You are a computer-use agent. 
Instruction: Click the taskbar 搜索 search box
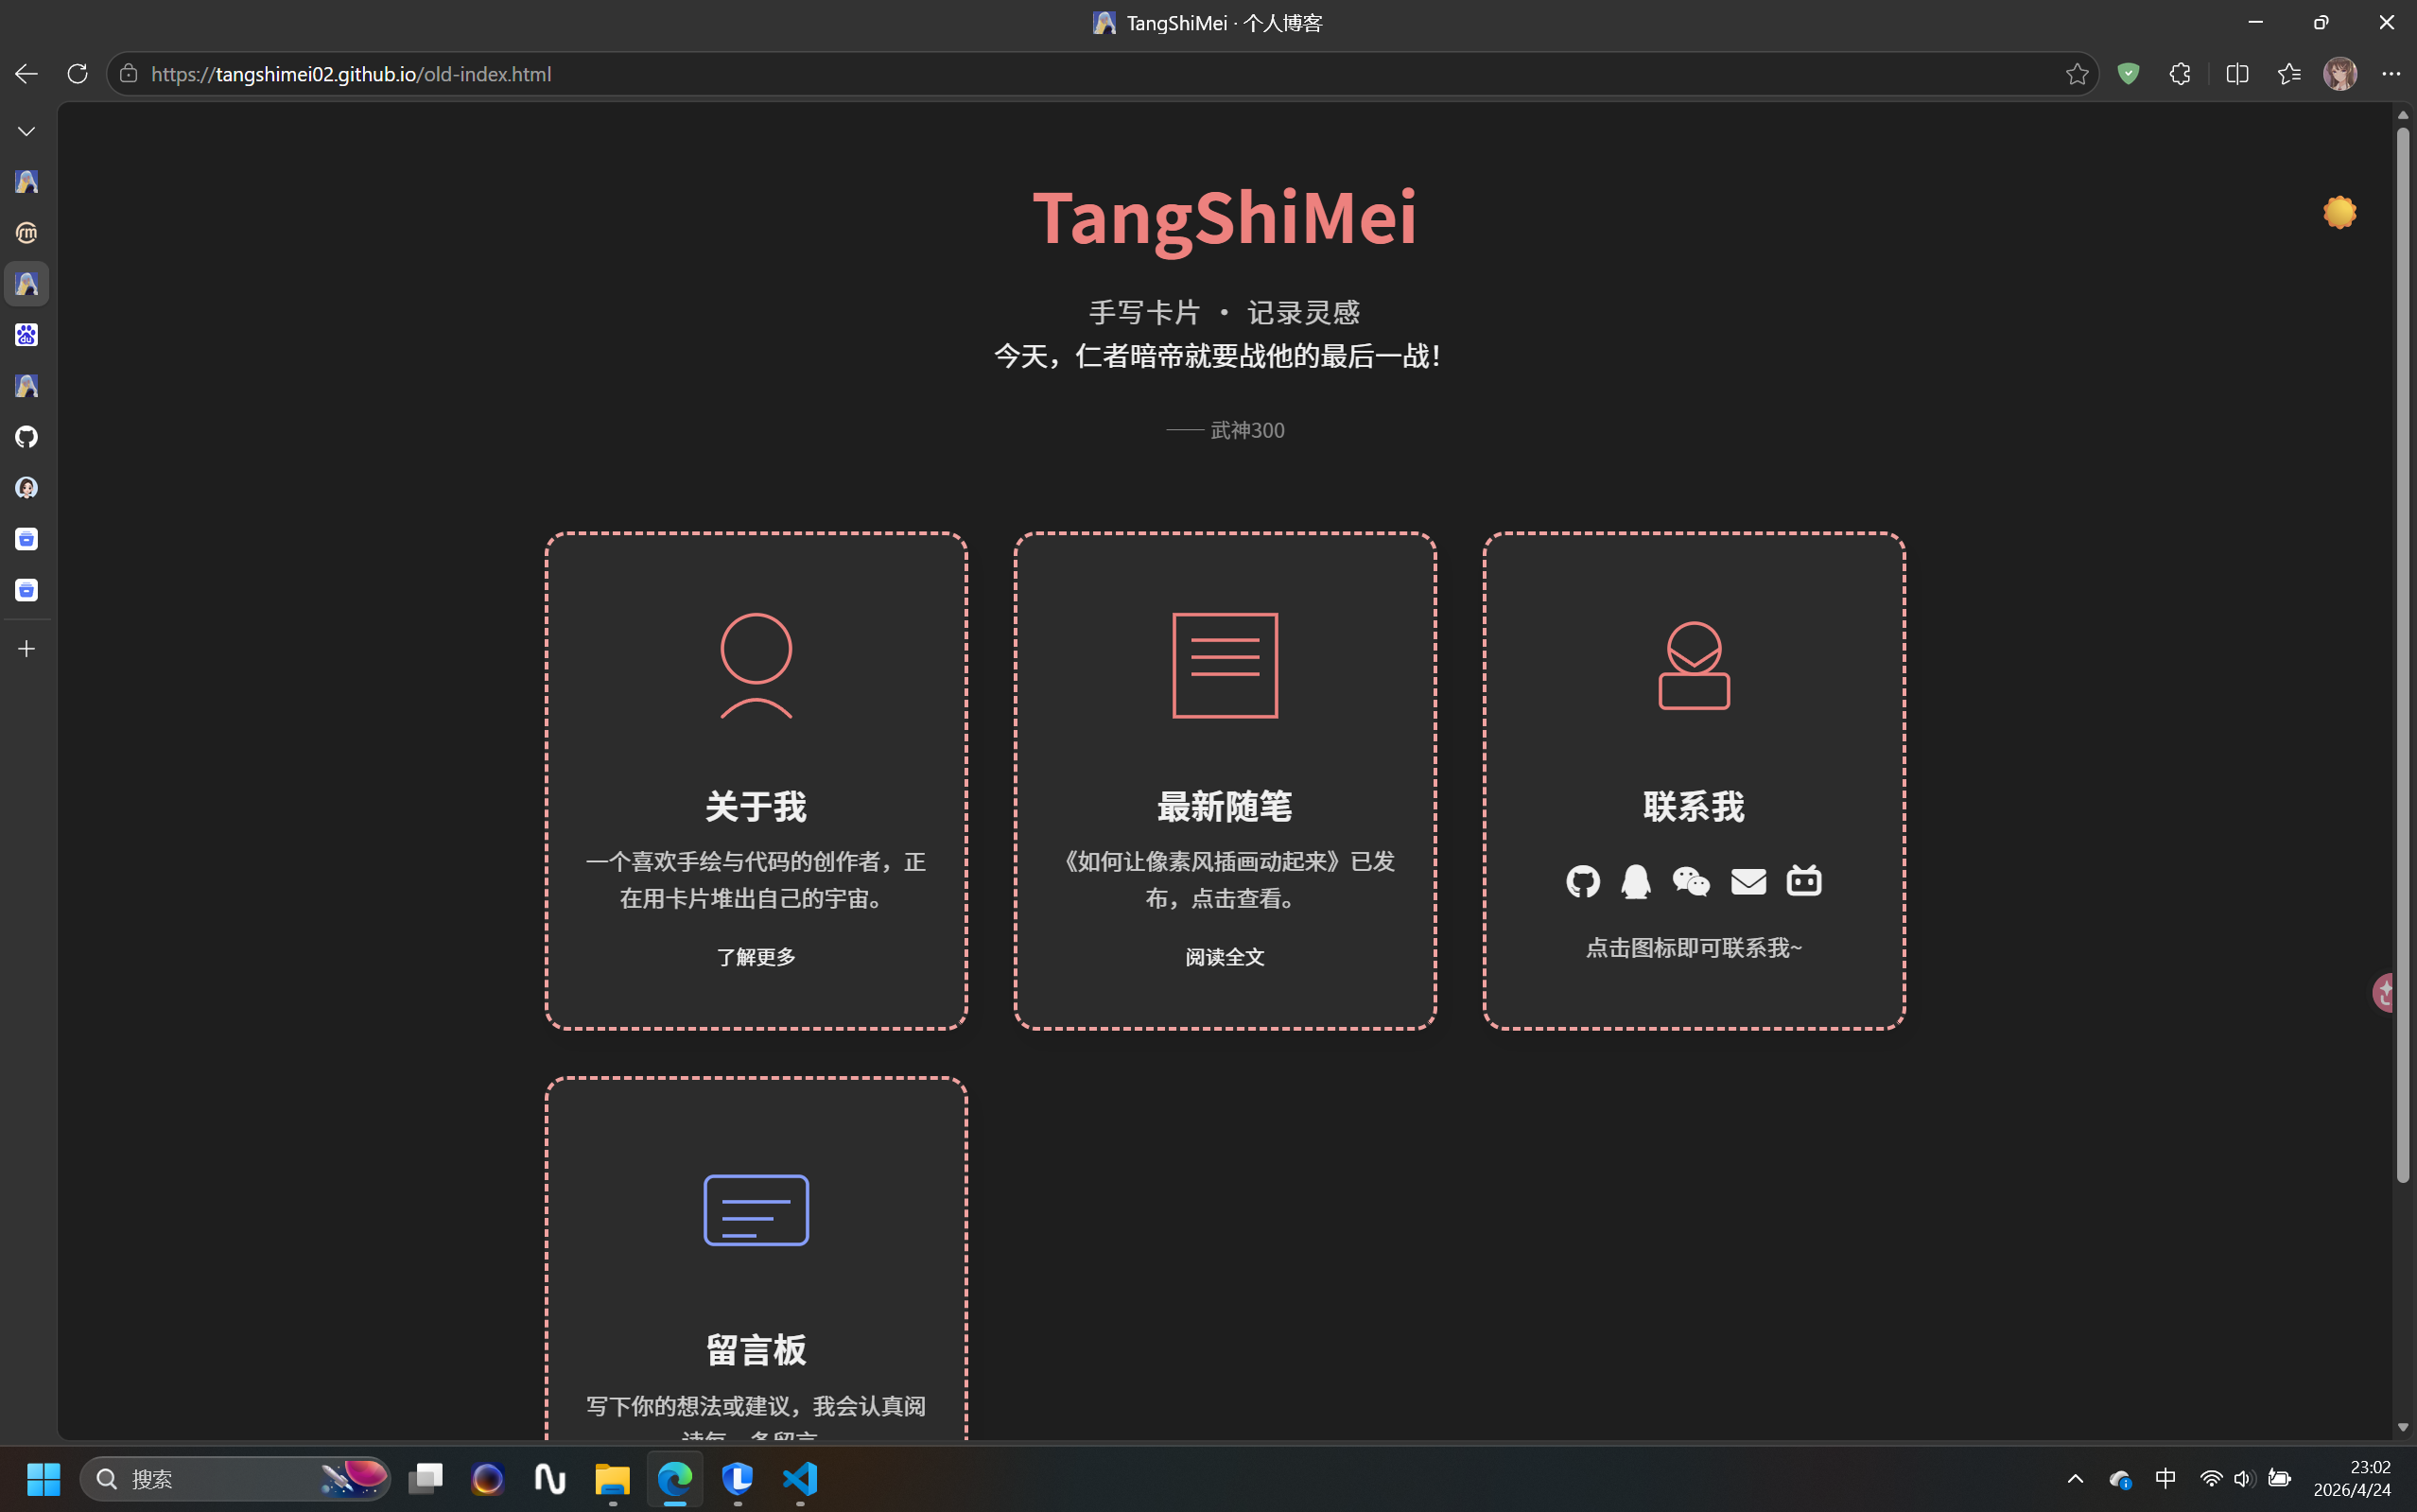(235, 1478)
